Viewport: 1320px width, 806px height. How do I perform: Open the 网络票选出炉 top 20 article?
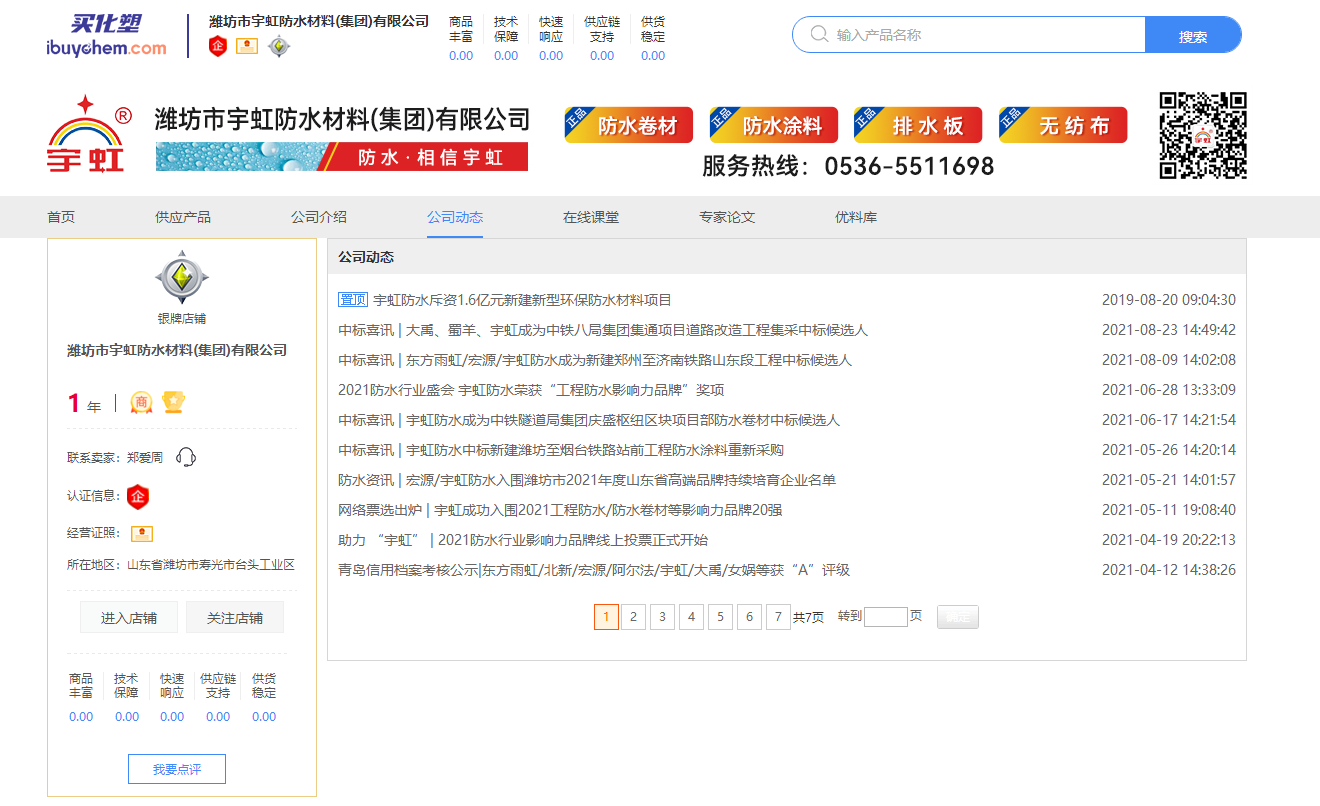[560, 510]
